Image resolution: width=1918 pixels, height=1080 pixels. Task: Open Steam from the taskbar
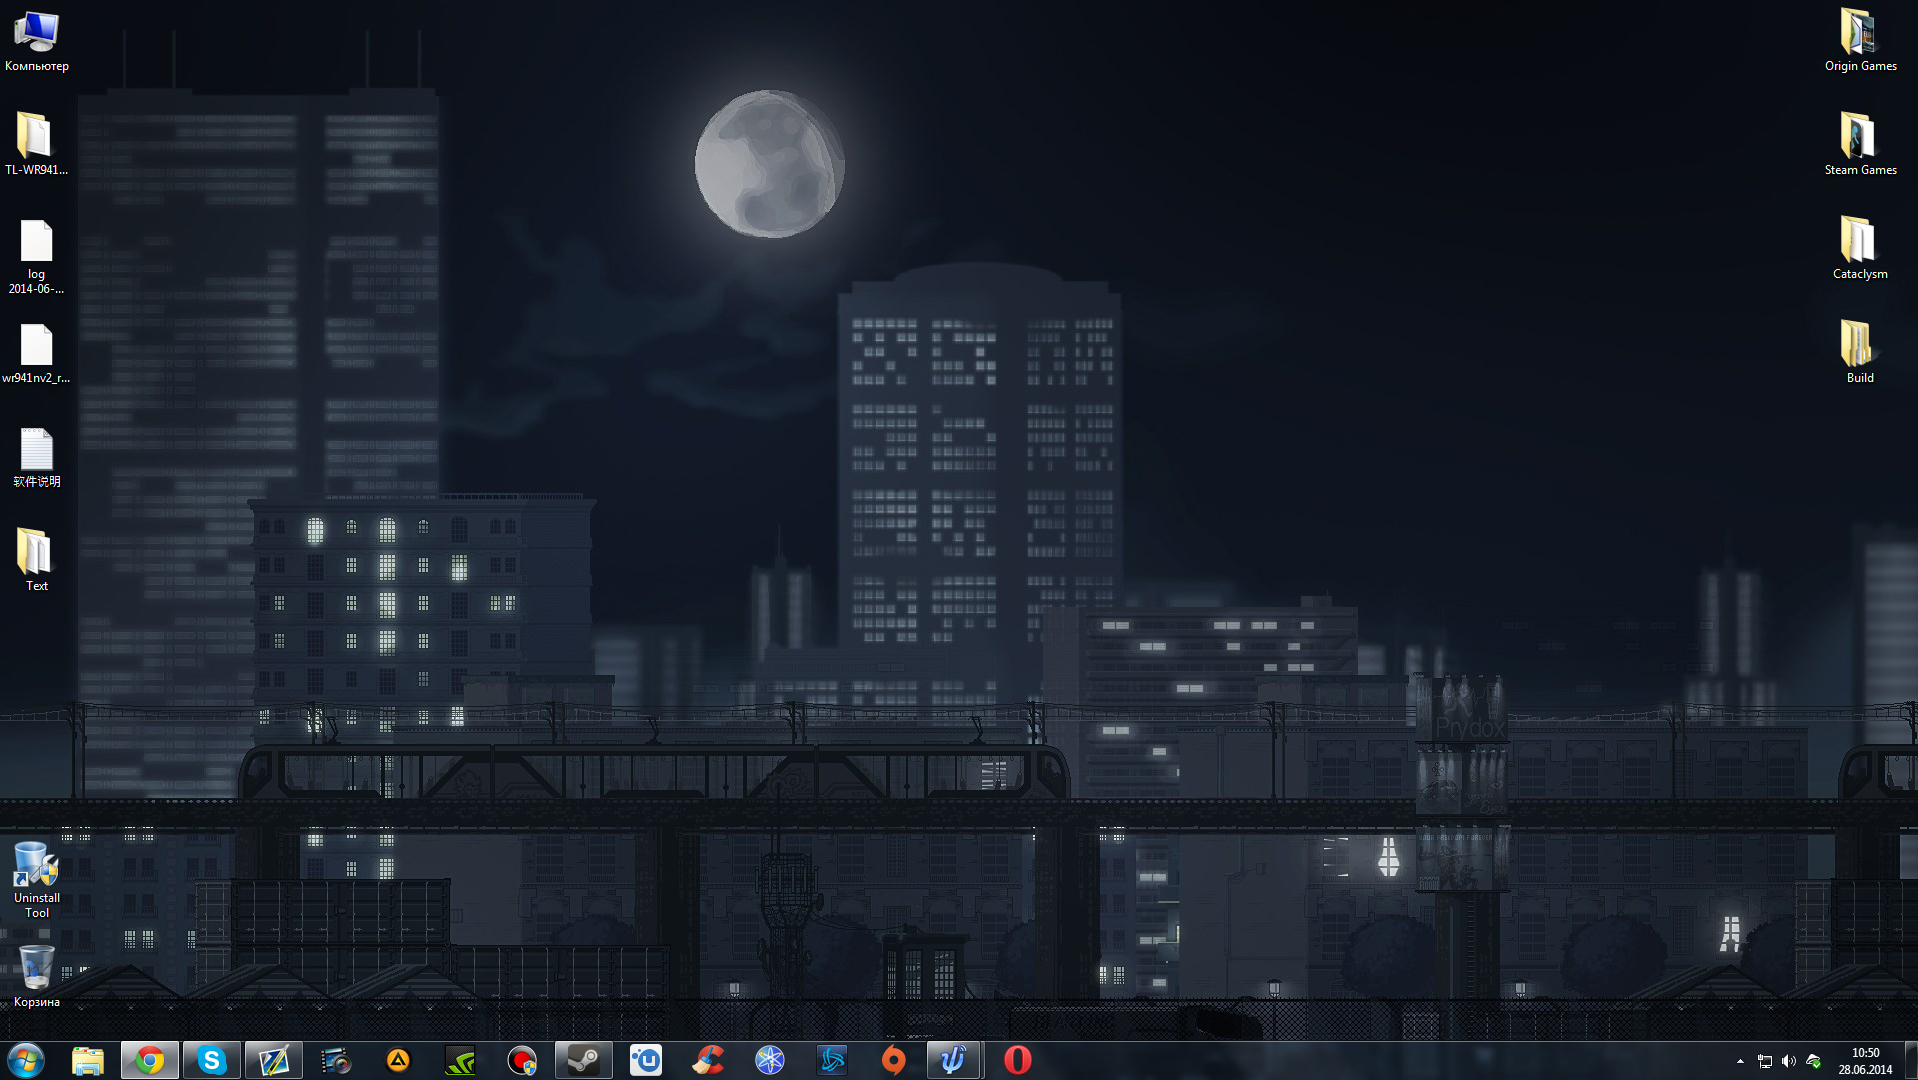584,1060
